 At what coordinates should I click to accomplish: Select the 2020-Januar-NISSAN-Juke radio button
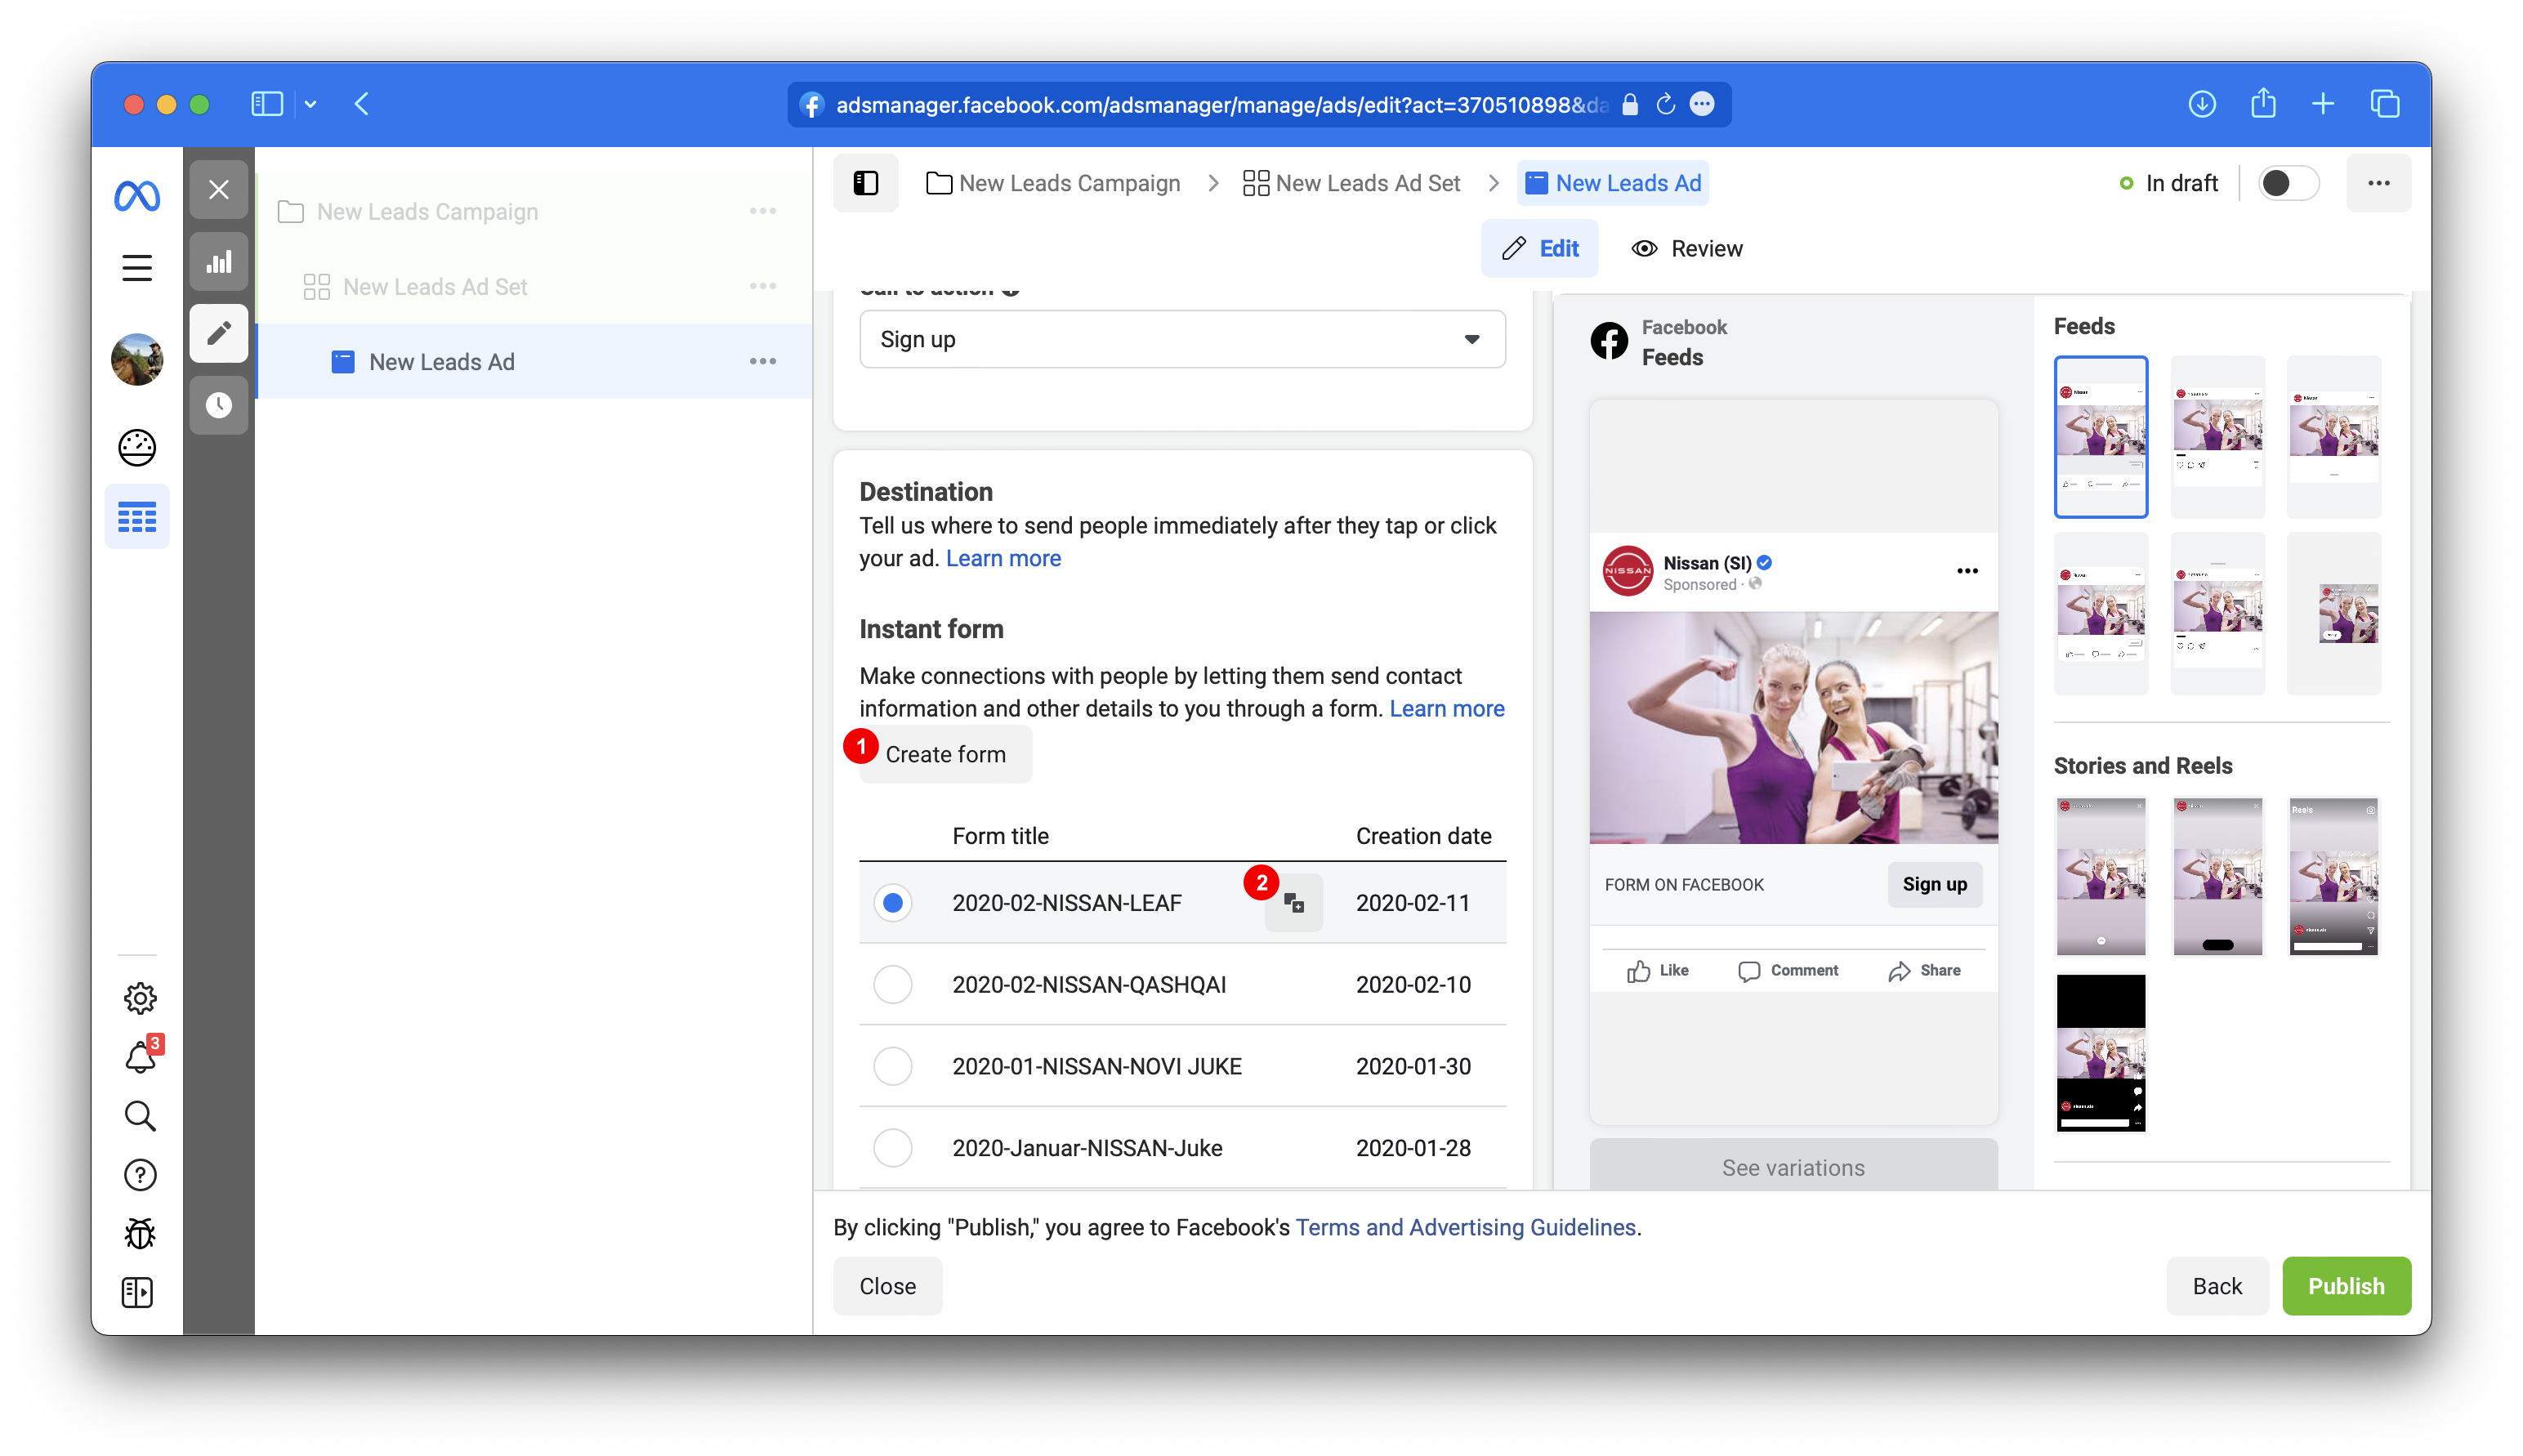tap(892, 1148)
